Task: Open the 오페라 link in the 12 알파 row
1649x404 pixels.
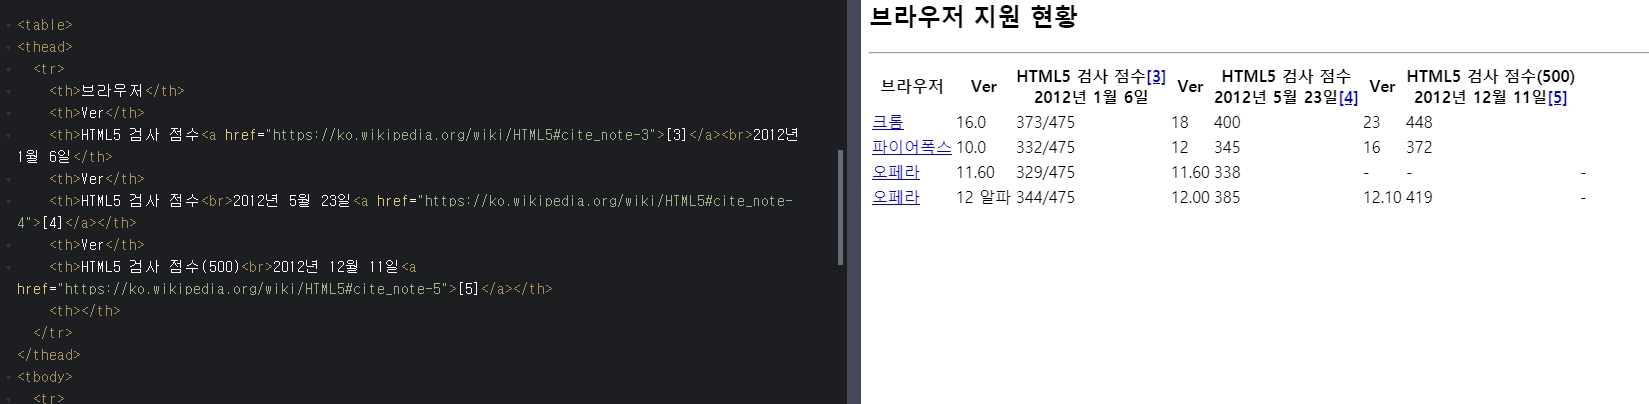Action: (896, 197)
